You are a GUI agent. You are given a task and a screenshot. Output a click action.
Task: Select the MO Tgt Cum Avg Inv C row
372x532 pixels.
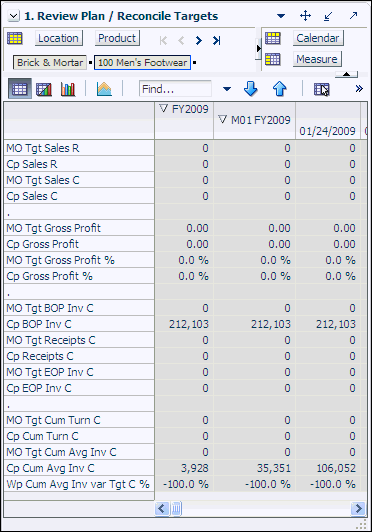tap(79, 452)
